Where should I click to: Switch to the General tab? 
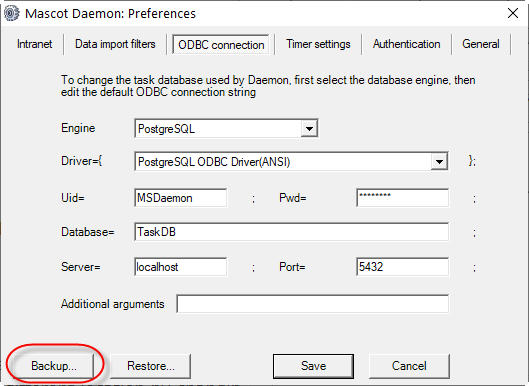pos(481,44)
